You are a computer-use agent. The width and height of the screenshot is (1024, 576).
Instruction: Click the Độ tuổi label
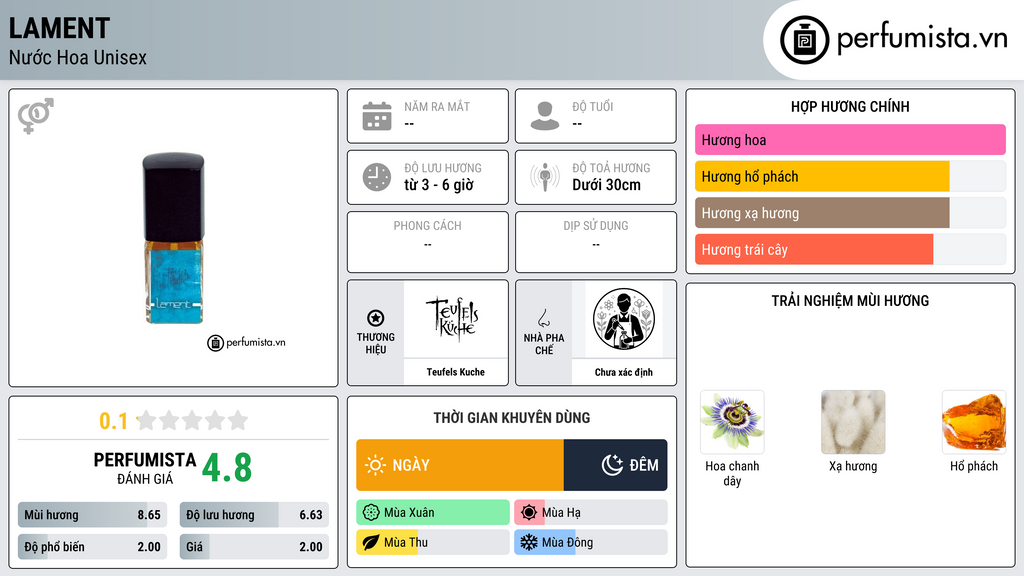[x=593, y=106]
